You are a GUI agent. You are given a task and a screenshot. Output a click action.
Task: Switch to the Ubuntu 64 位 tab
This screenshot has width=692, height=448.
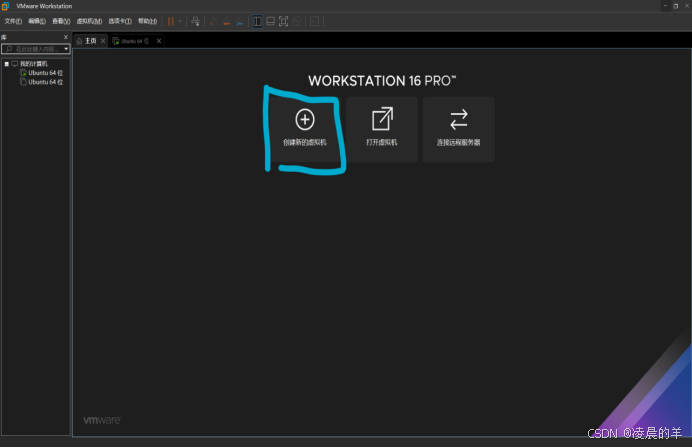click(x=131, y=41)
